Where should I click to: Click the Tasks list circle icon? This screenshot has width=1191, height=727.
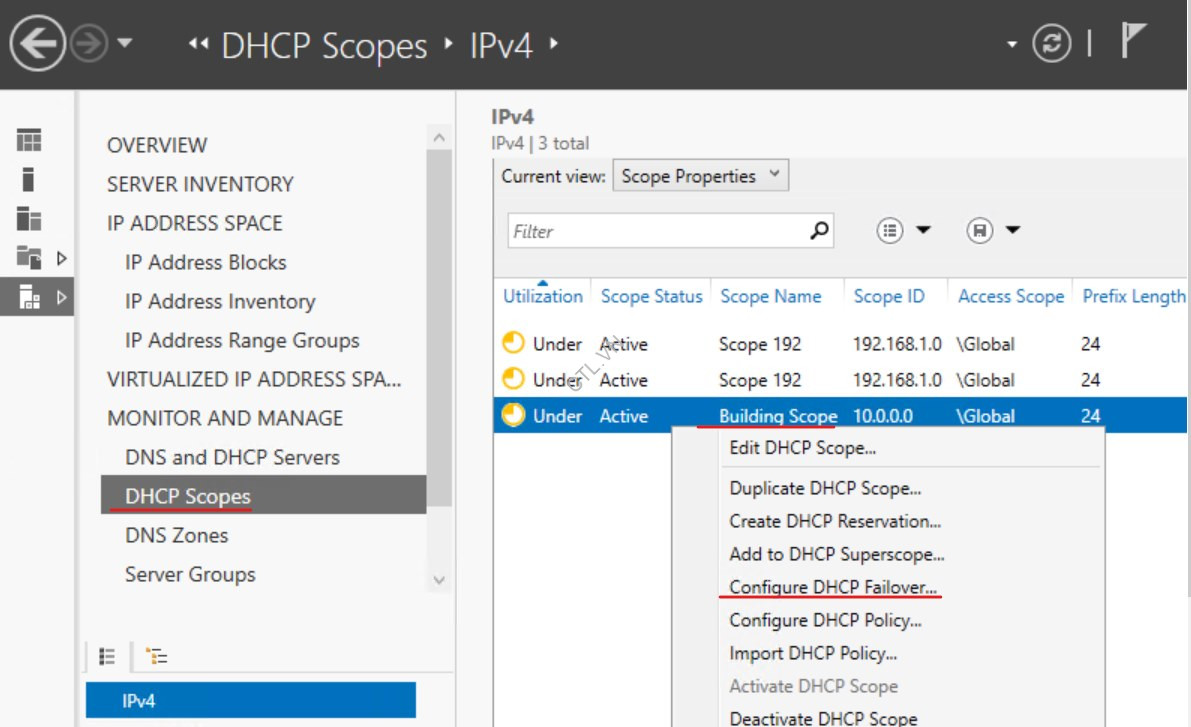click(x=888, y=230)
